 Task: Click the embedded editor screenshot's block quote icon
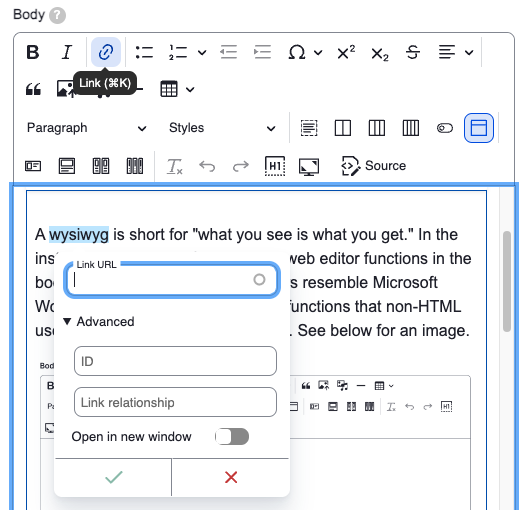click(306, 386)
